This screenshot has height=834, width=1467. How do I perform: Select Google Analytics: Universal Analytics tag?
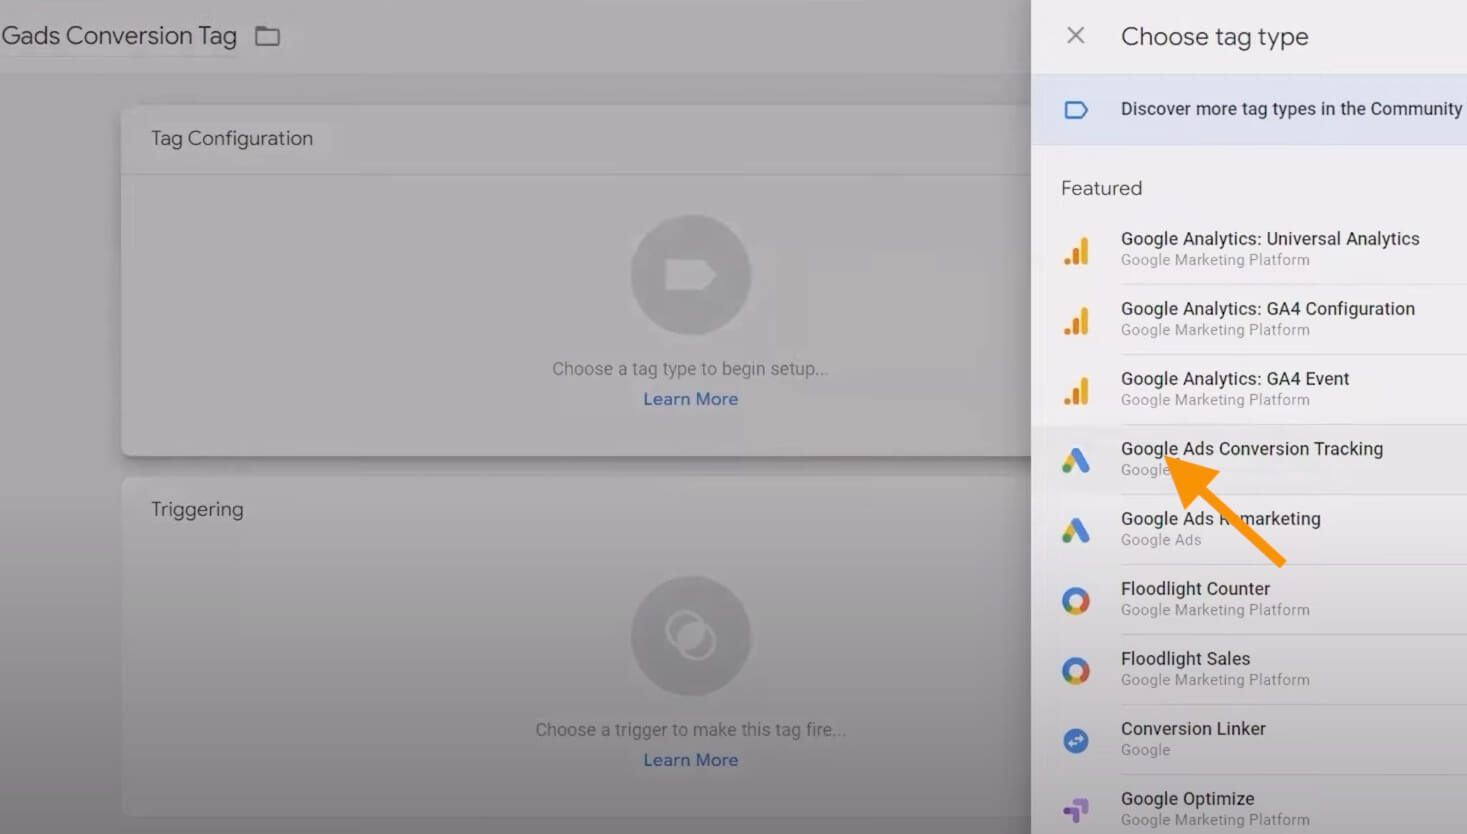click(x=1249, y=249)
